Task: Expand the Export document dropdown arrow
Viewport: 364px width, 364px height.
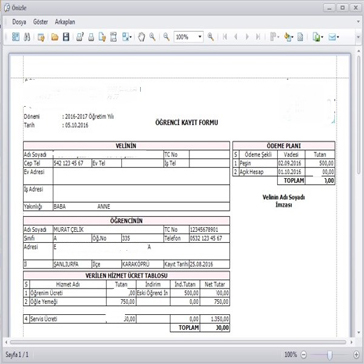Action: click(322, 37)
